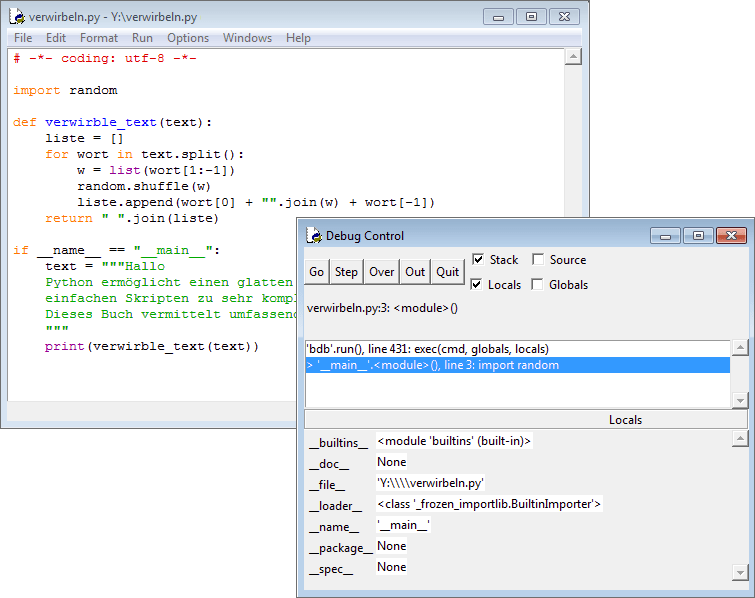Image resolution: width=755 pixels, height=598 pixels.
Task: Minimize the verwirbeln.py editor window
Action: tap(498, 17)
